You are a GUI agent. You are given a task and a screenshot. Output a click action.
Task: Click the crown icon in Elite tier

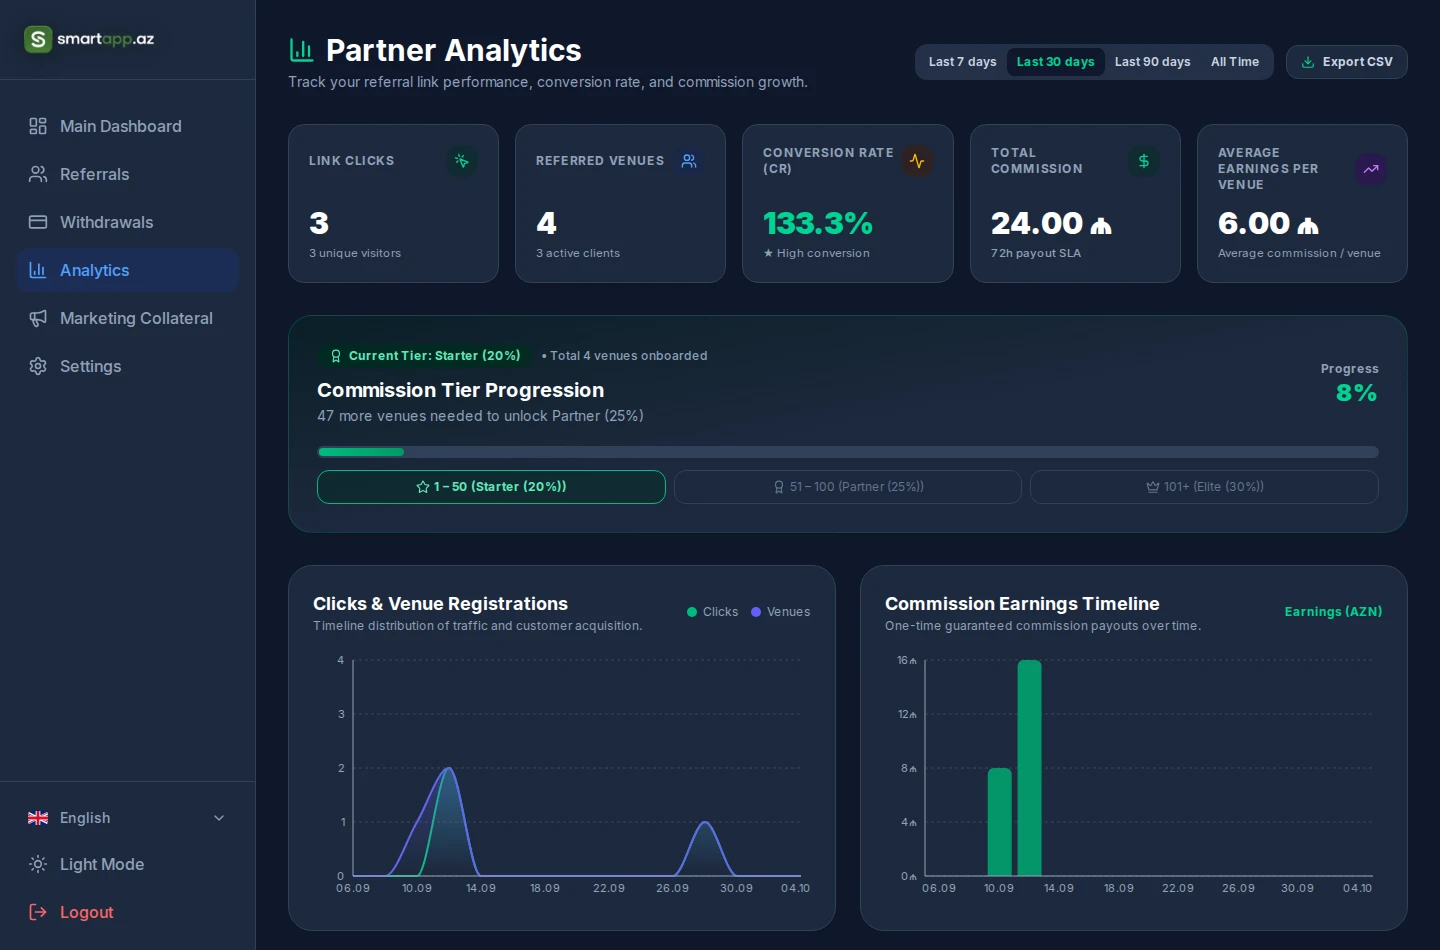pos(1153,487)
